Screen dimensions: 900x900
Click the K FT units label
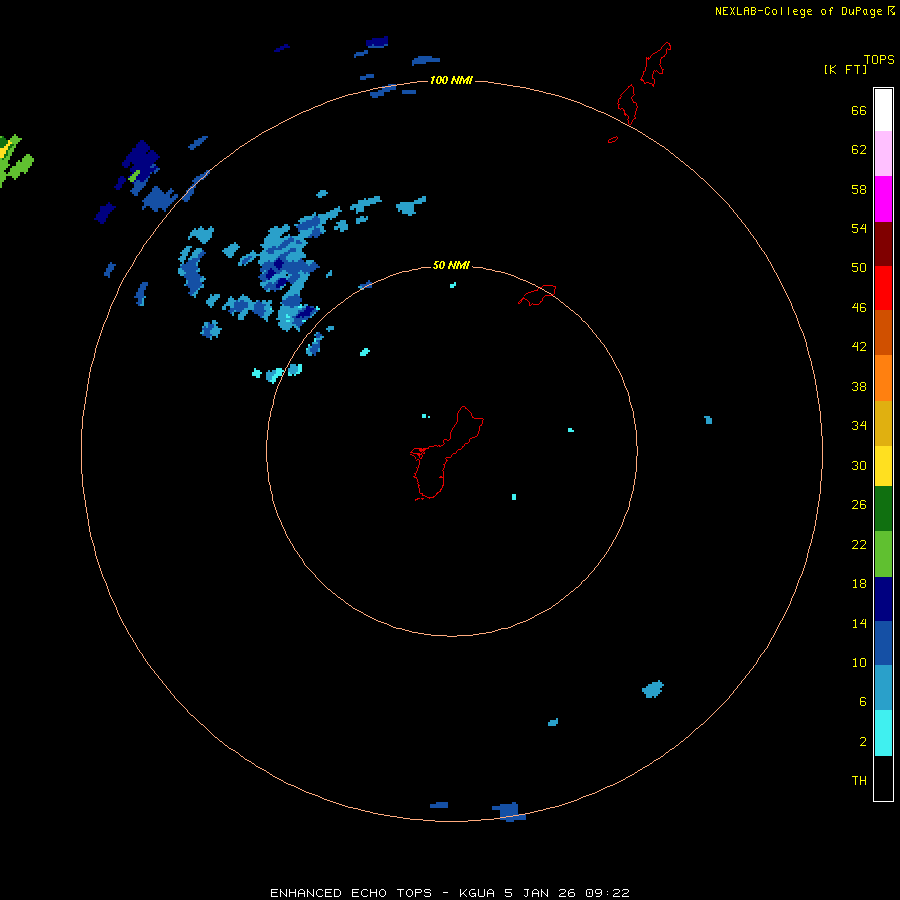tap(846, 69)
